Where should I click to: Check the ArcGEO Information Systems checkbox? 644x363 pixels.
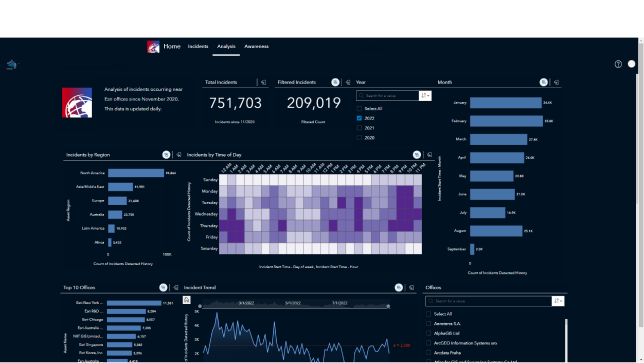(429, 343)
